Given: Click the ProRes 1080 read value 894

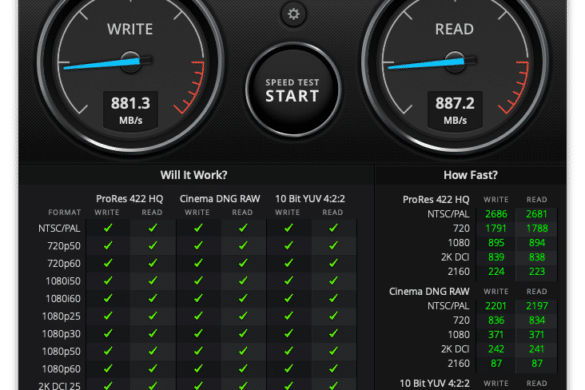Looking at the screenshot, I should click(536, 243).
